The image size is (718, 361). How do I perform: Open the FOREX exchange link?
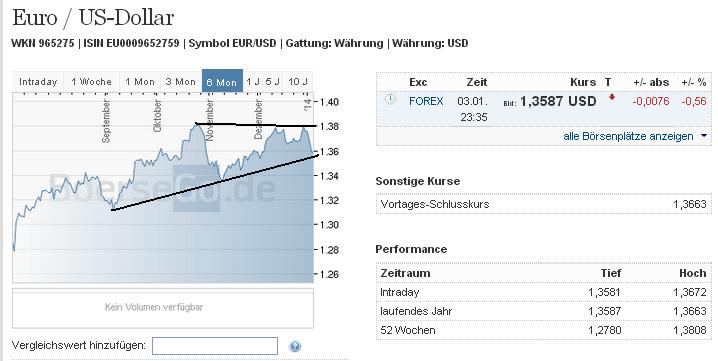click(426, 101)
